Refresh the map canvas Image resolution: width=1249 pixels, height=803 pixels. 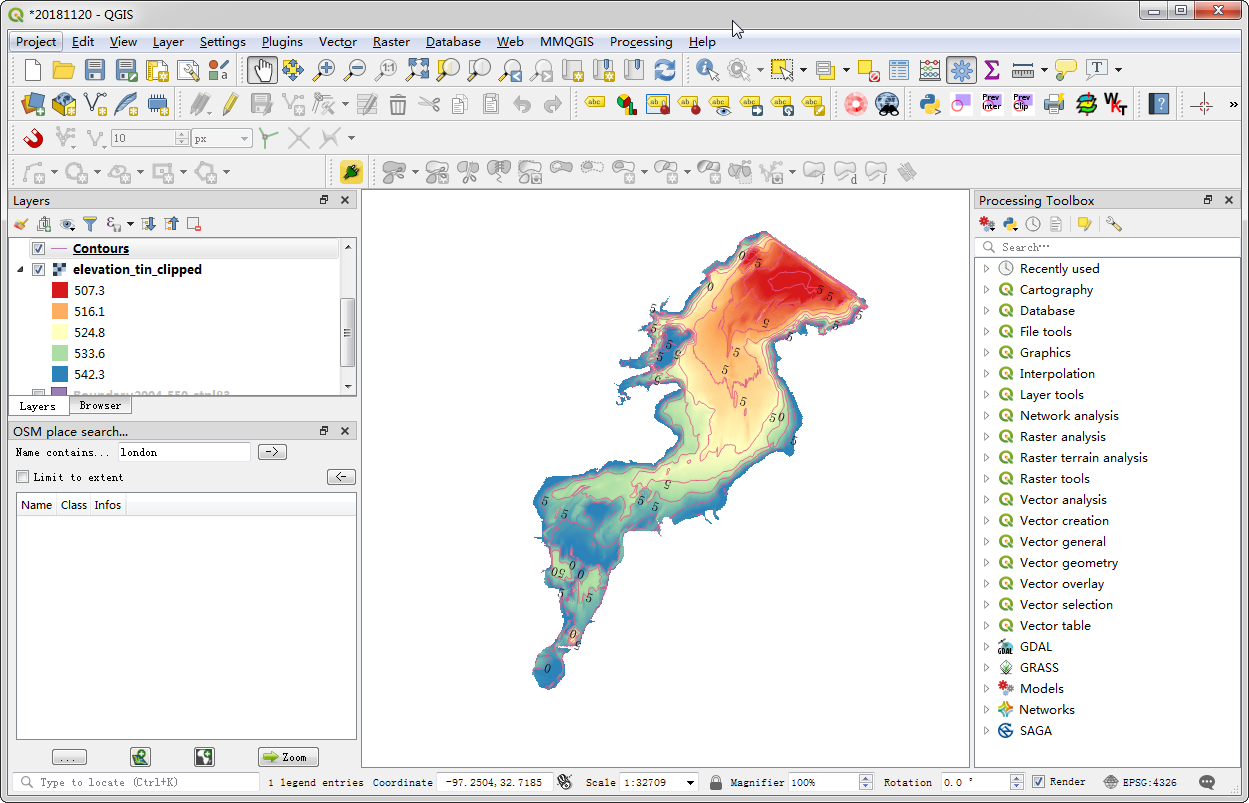(665, 69)
